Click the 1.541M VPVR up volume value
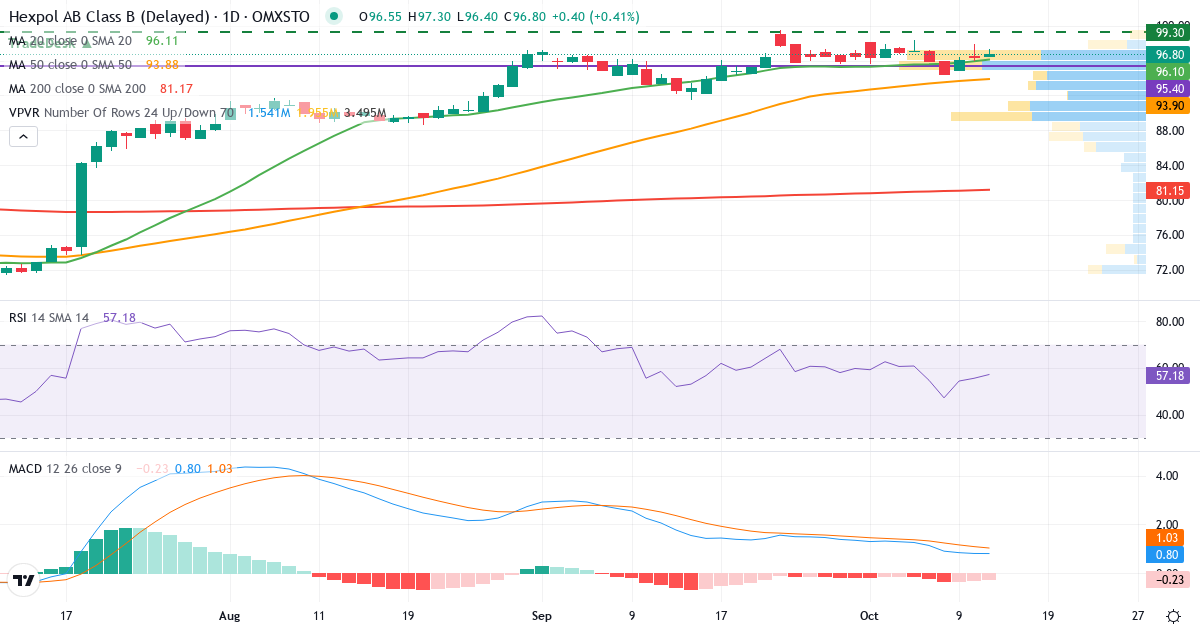The image size is (1200, 630). click(x=269, y=113)
